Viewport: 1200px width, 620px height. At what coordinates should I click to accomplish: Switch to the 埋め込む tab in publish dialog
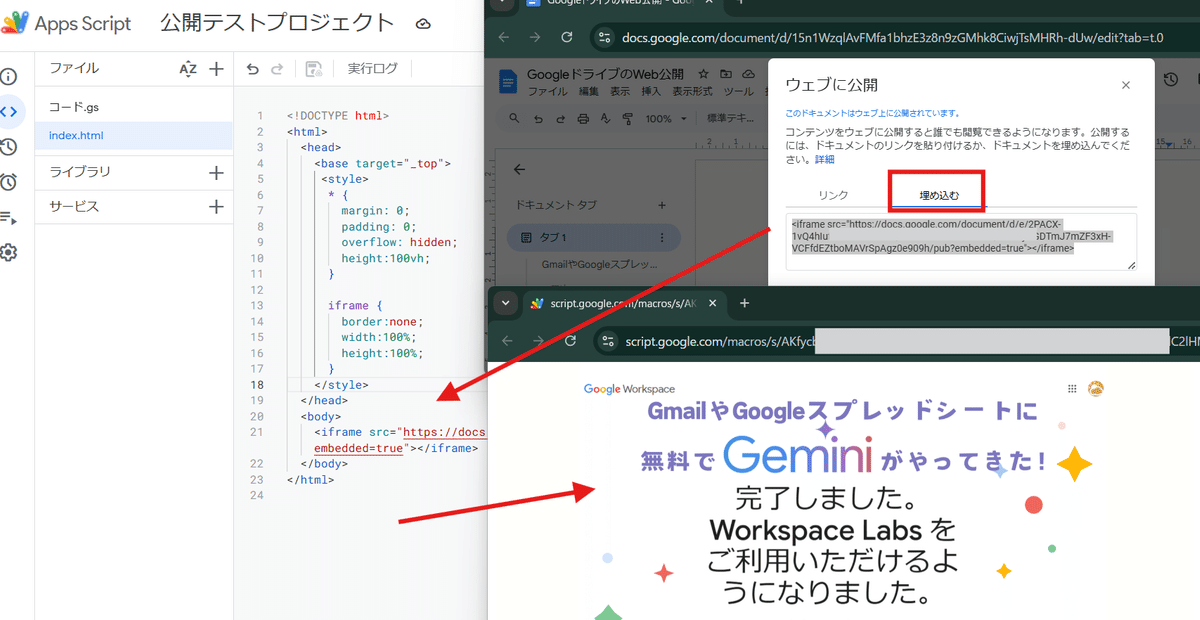point(937,196)
